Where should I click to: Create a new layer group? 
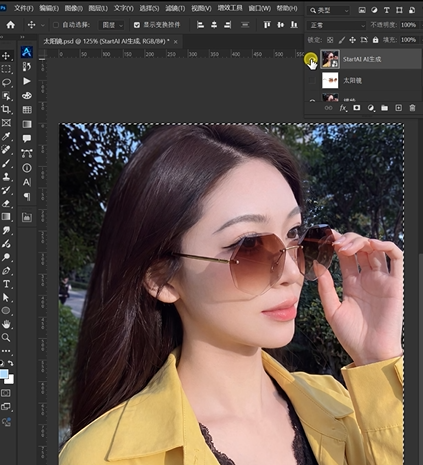[385, 108]
